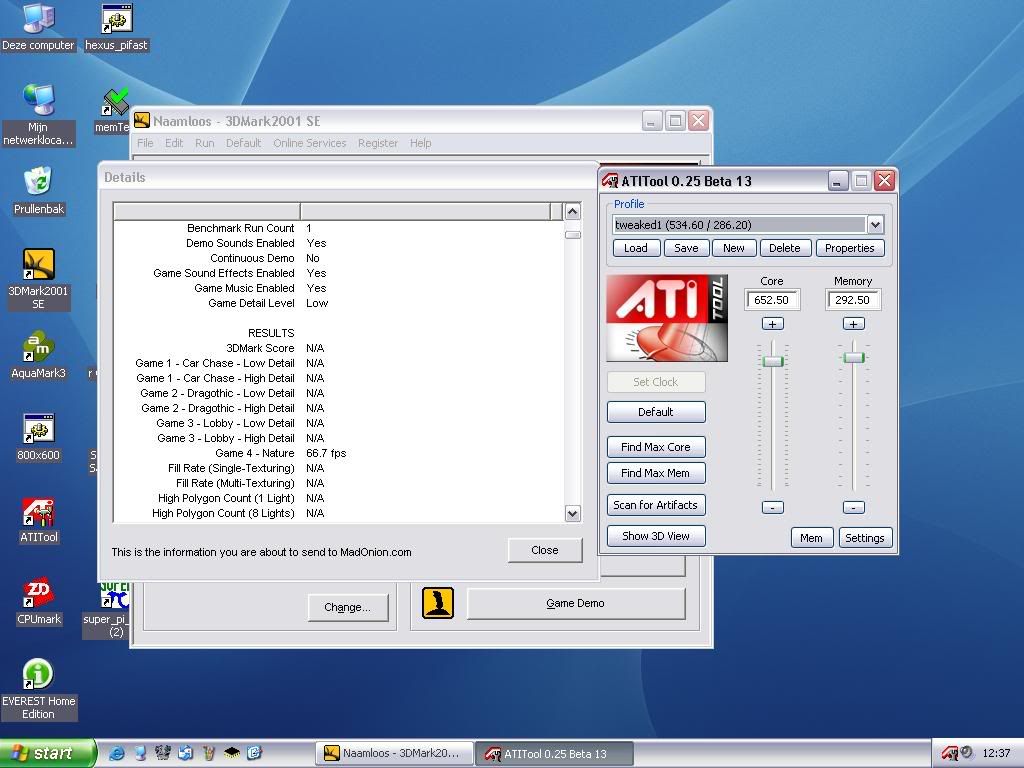Click the ATITool icon in its title bar
The width and height of the screenshot is (1024, 768).
point(610,181)
